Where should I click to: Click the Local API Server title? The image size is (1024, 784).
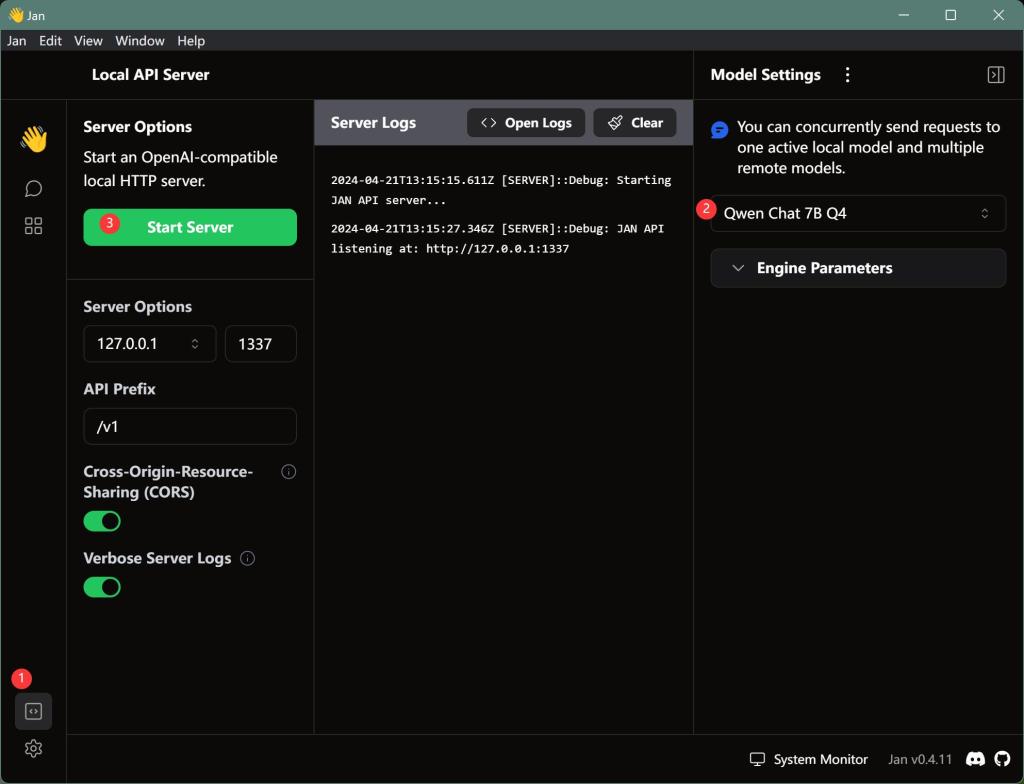[x=150, y=74]
